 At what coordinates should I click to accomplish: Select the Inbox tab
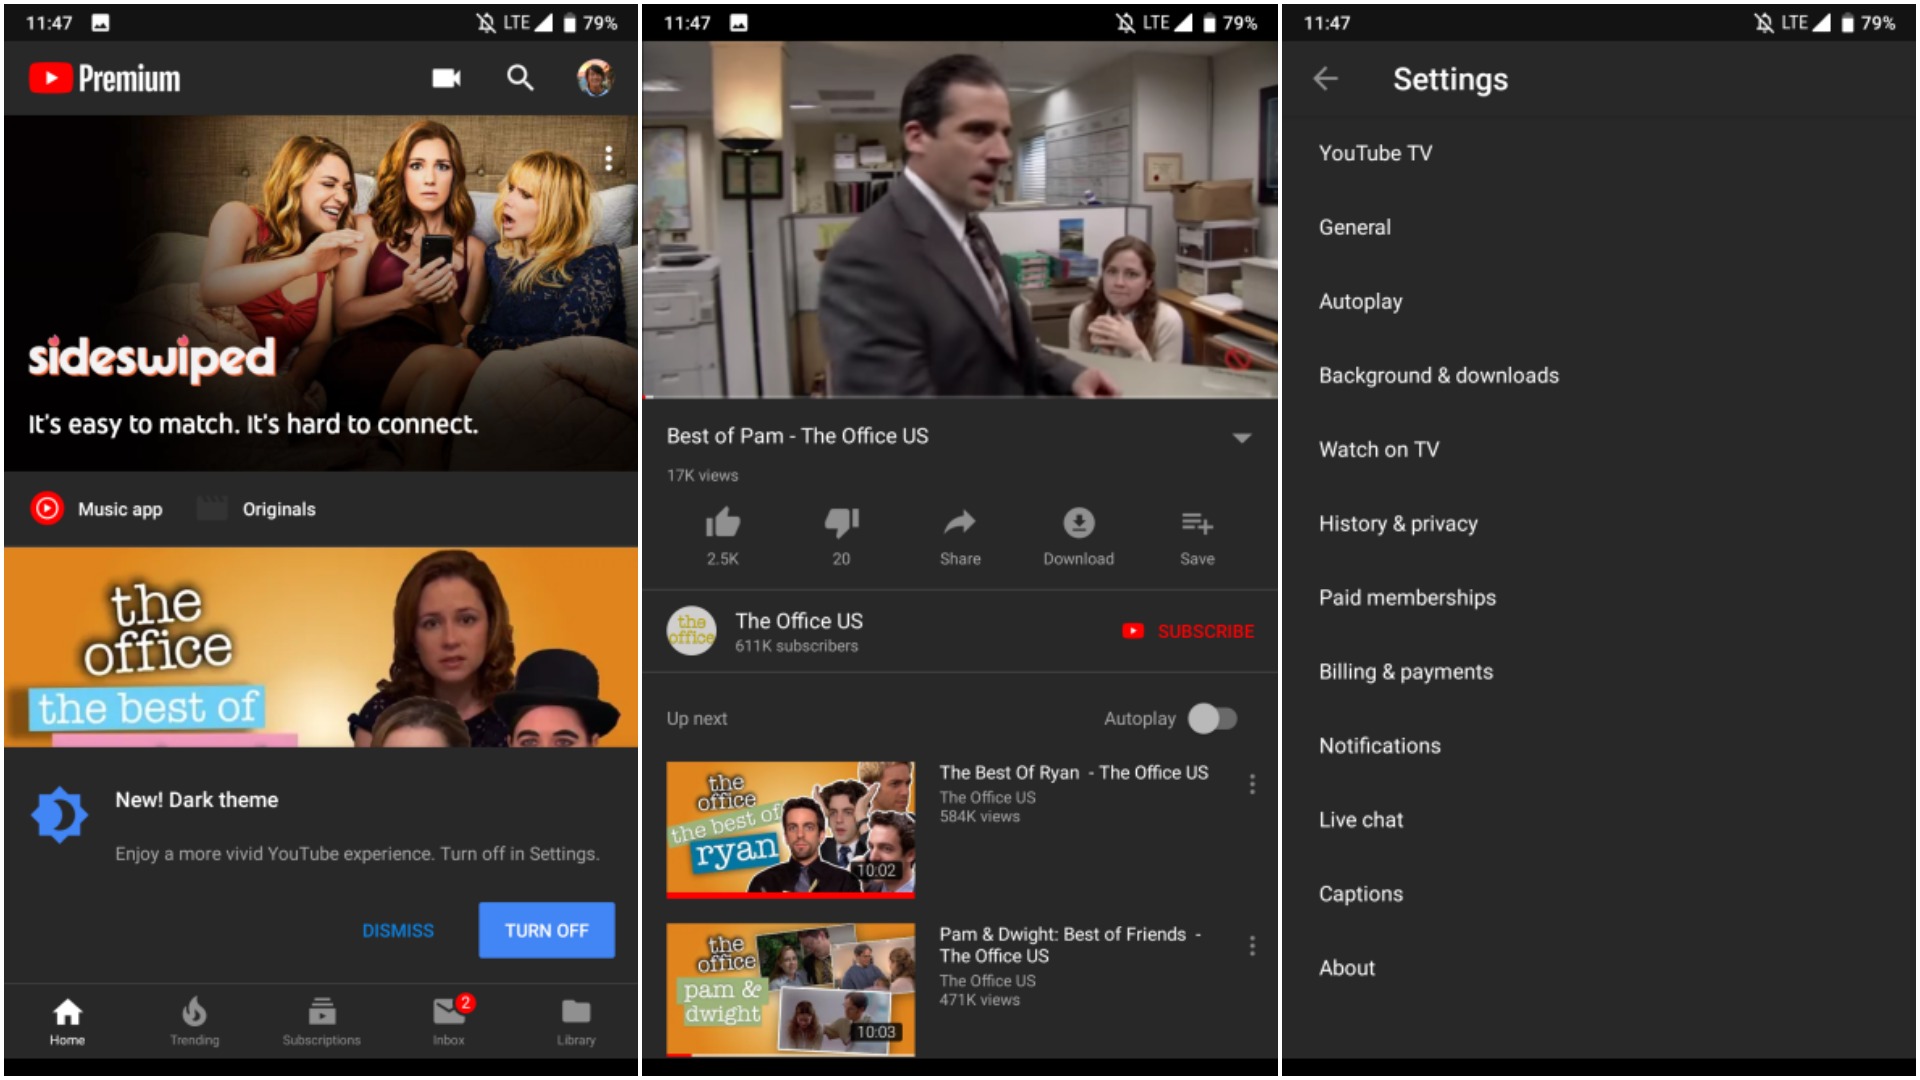[x=448, y=1021]
